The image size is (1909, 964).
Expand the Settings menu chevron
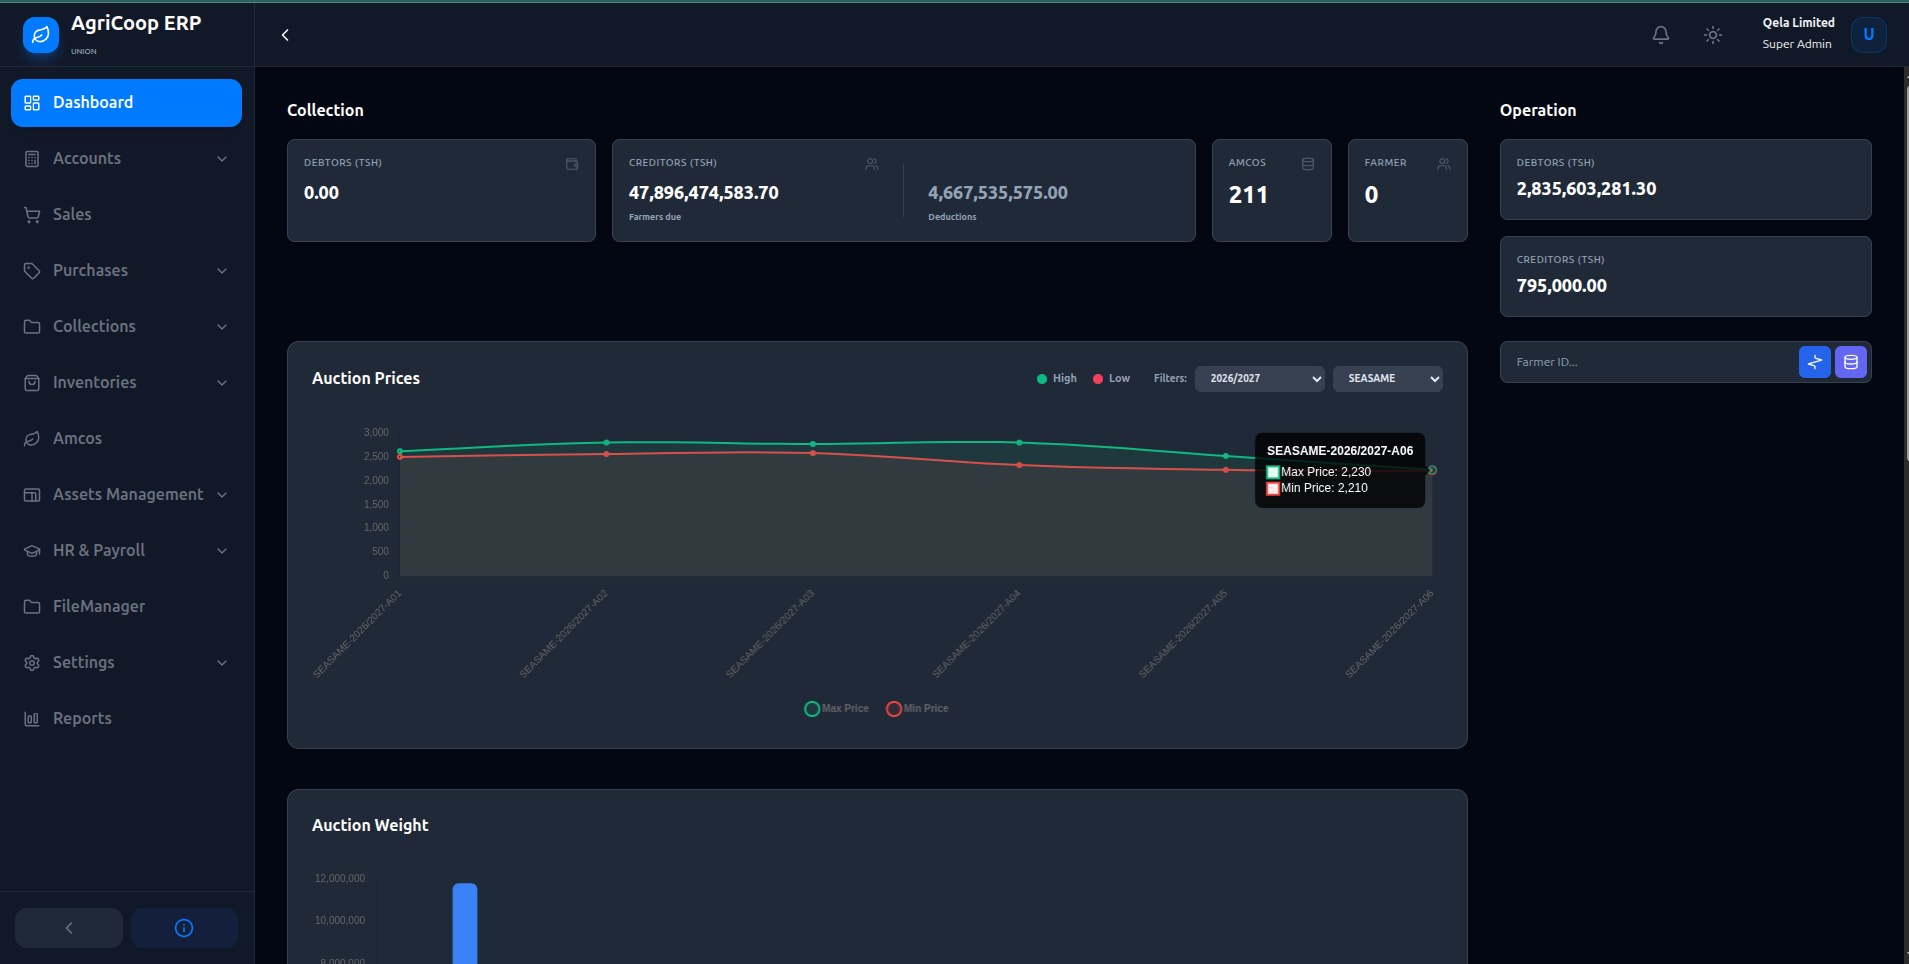[222, 663]
